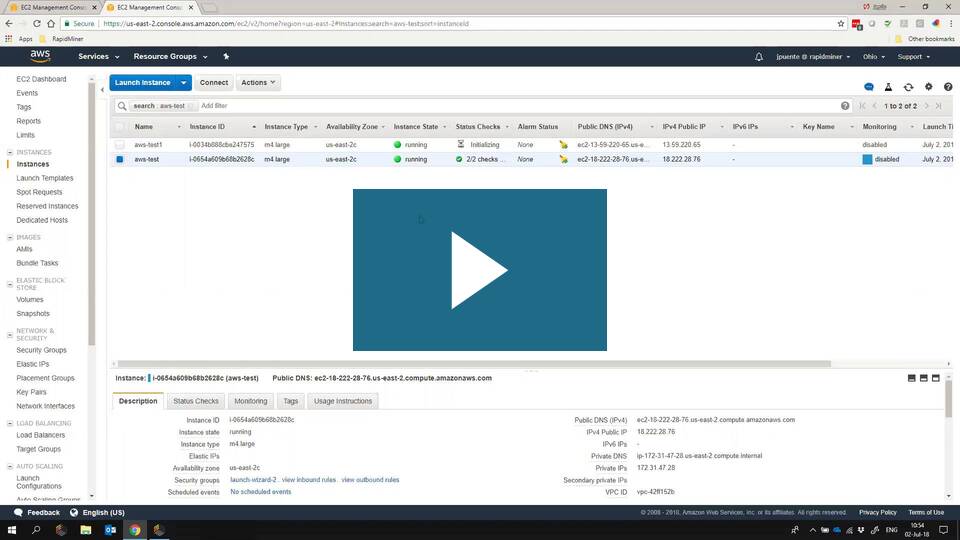Open the Ohio region selector
The image size is (960, 540).
[874, 56]
